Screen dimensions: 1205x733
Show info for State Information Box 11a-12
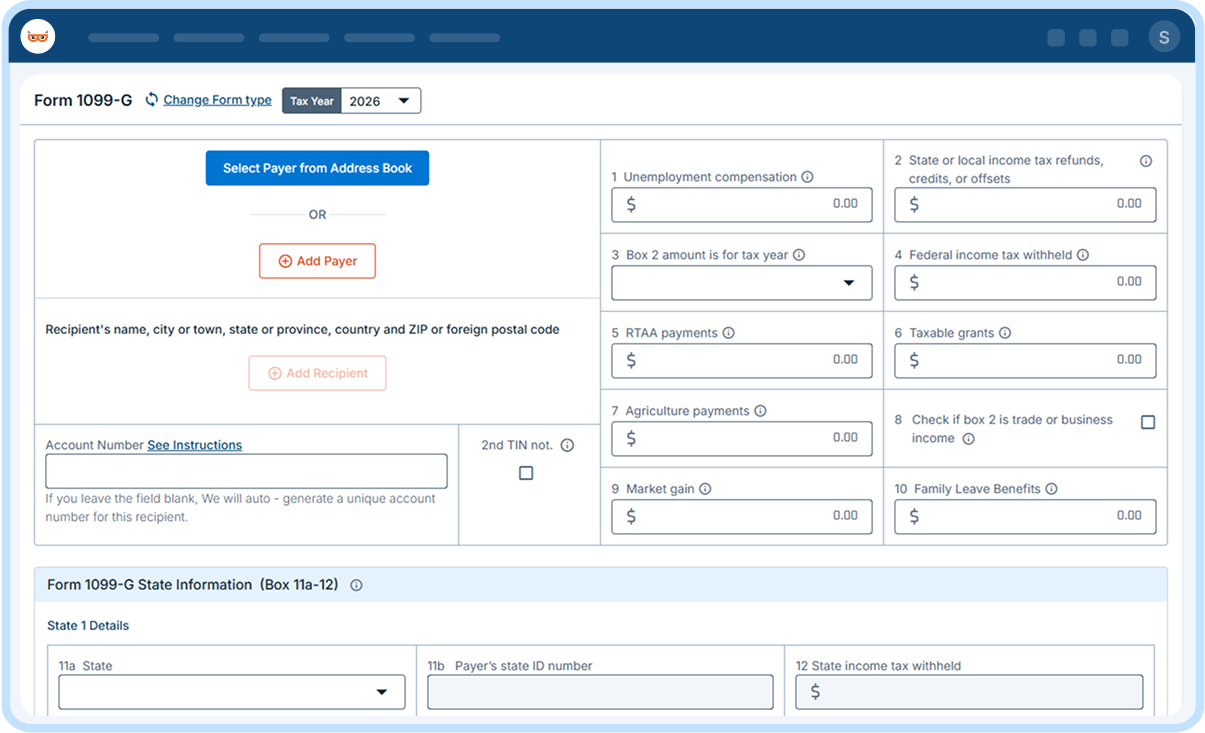(356, 585)
